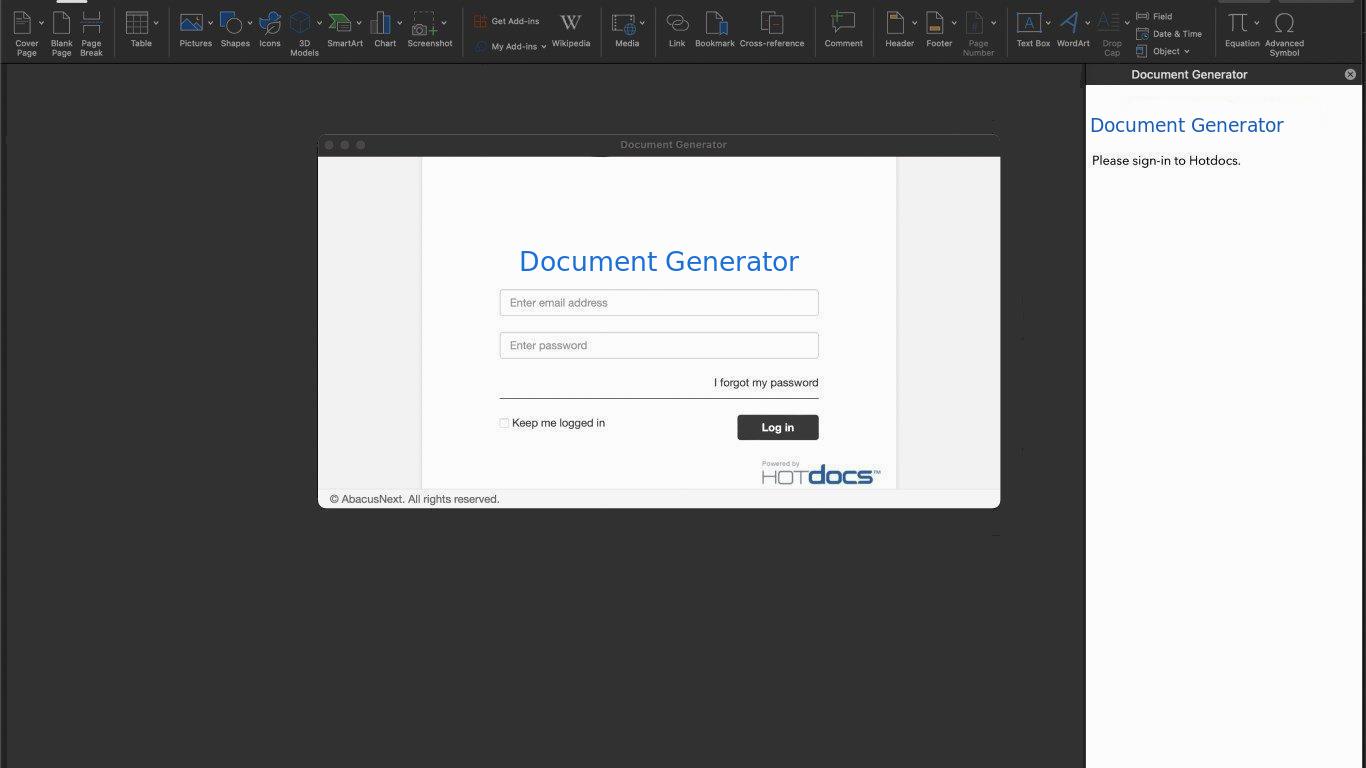Insert a Blank Page
The image size is (1366, 768).
tap(62, 33)
